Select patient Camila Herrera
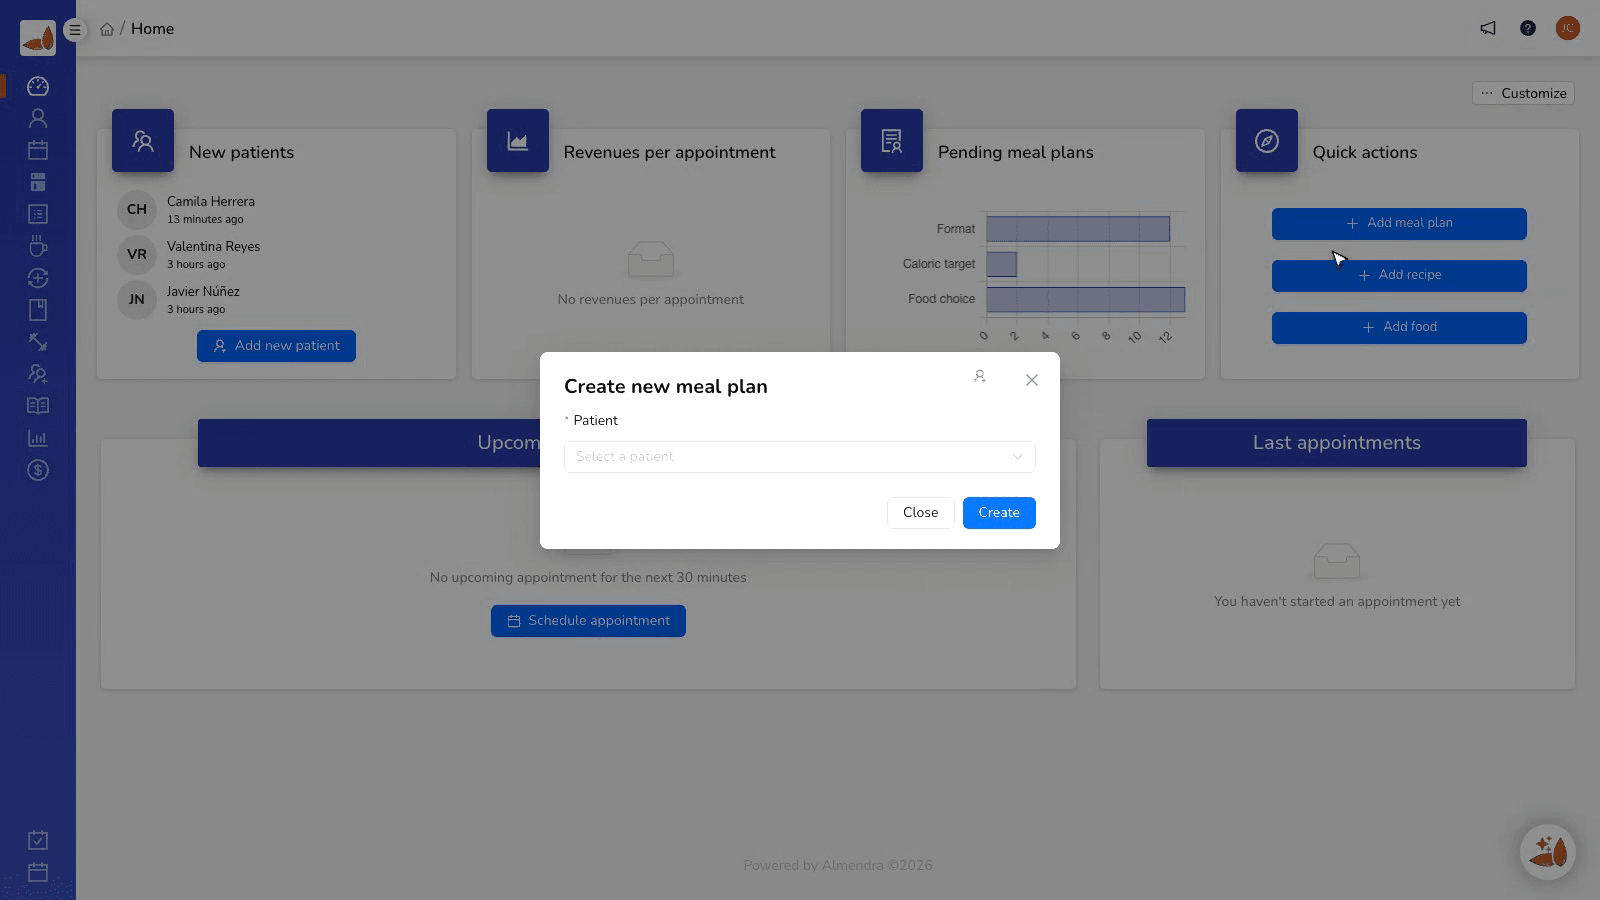1600x900 pixels. pos(211,202)
